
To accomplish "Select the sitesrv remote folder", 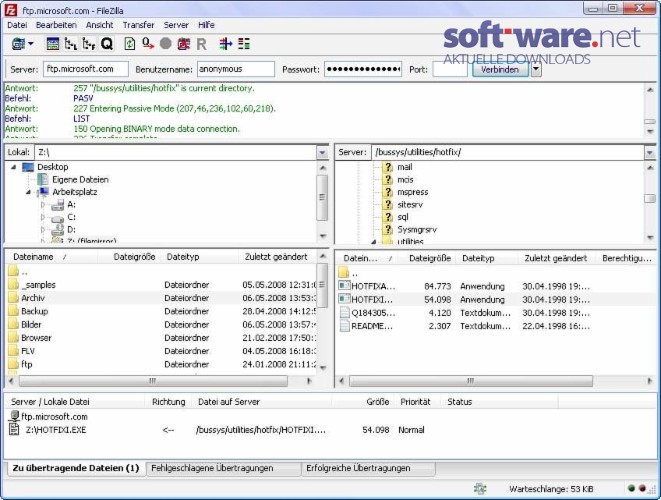I will (x=410, y=204).
